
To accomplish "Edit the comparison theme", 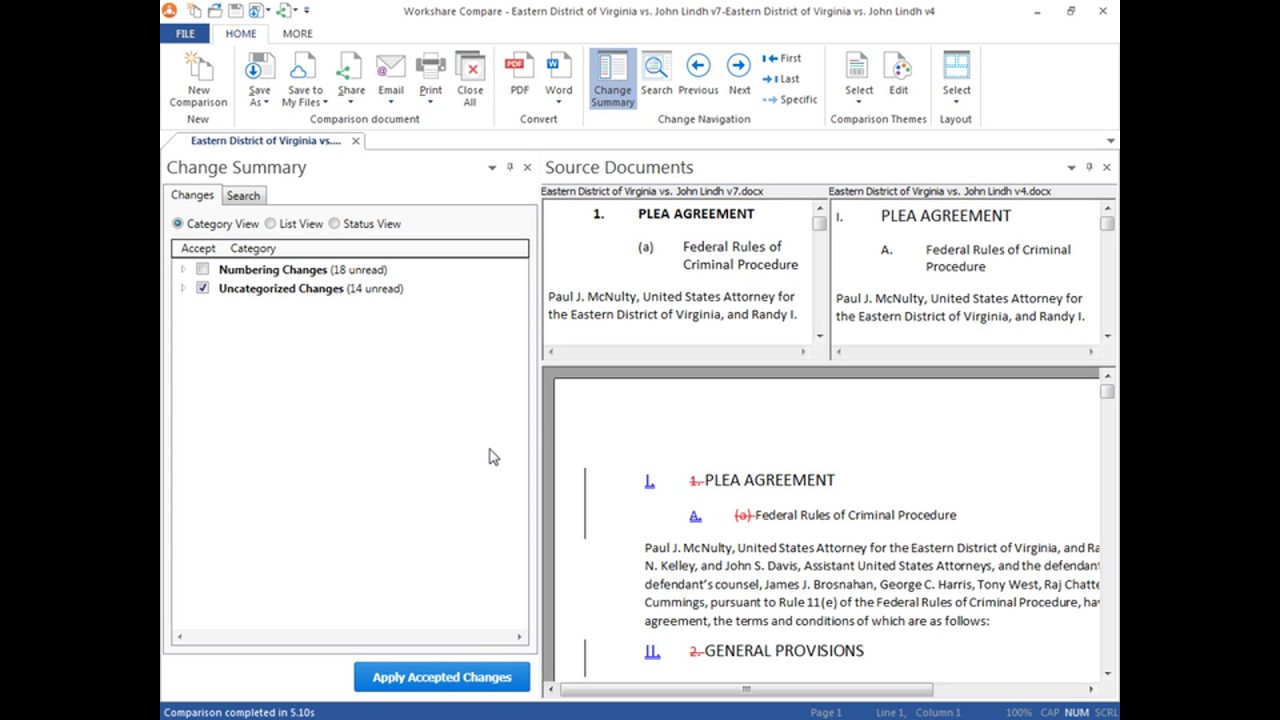I will coord(899,75).
